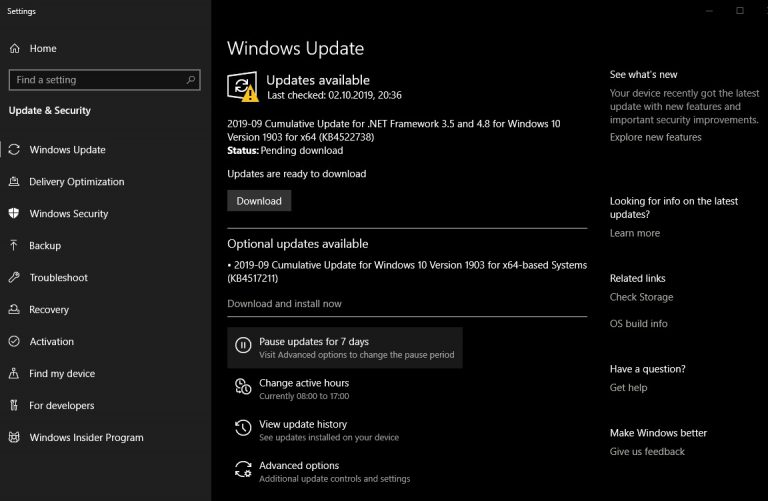
Task: Click the Find my device icon
Action: (14, 373)
